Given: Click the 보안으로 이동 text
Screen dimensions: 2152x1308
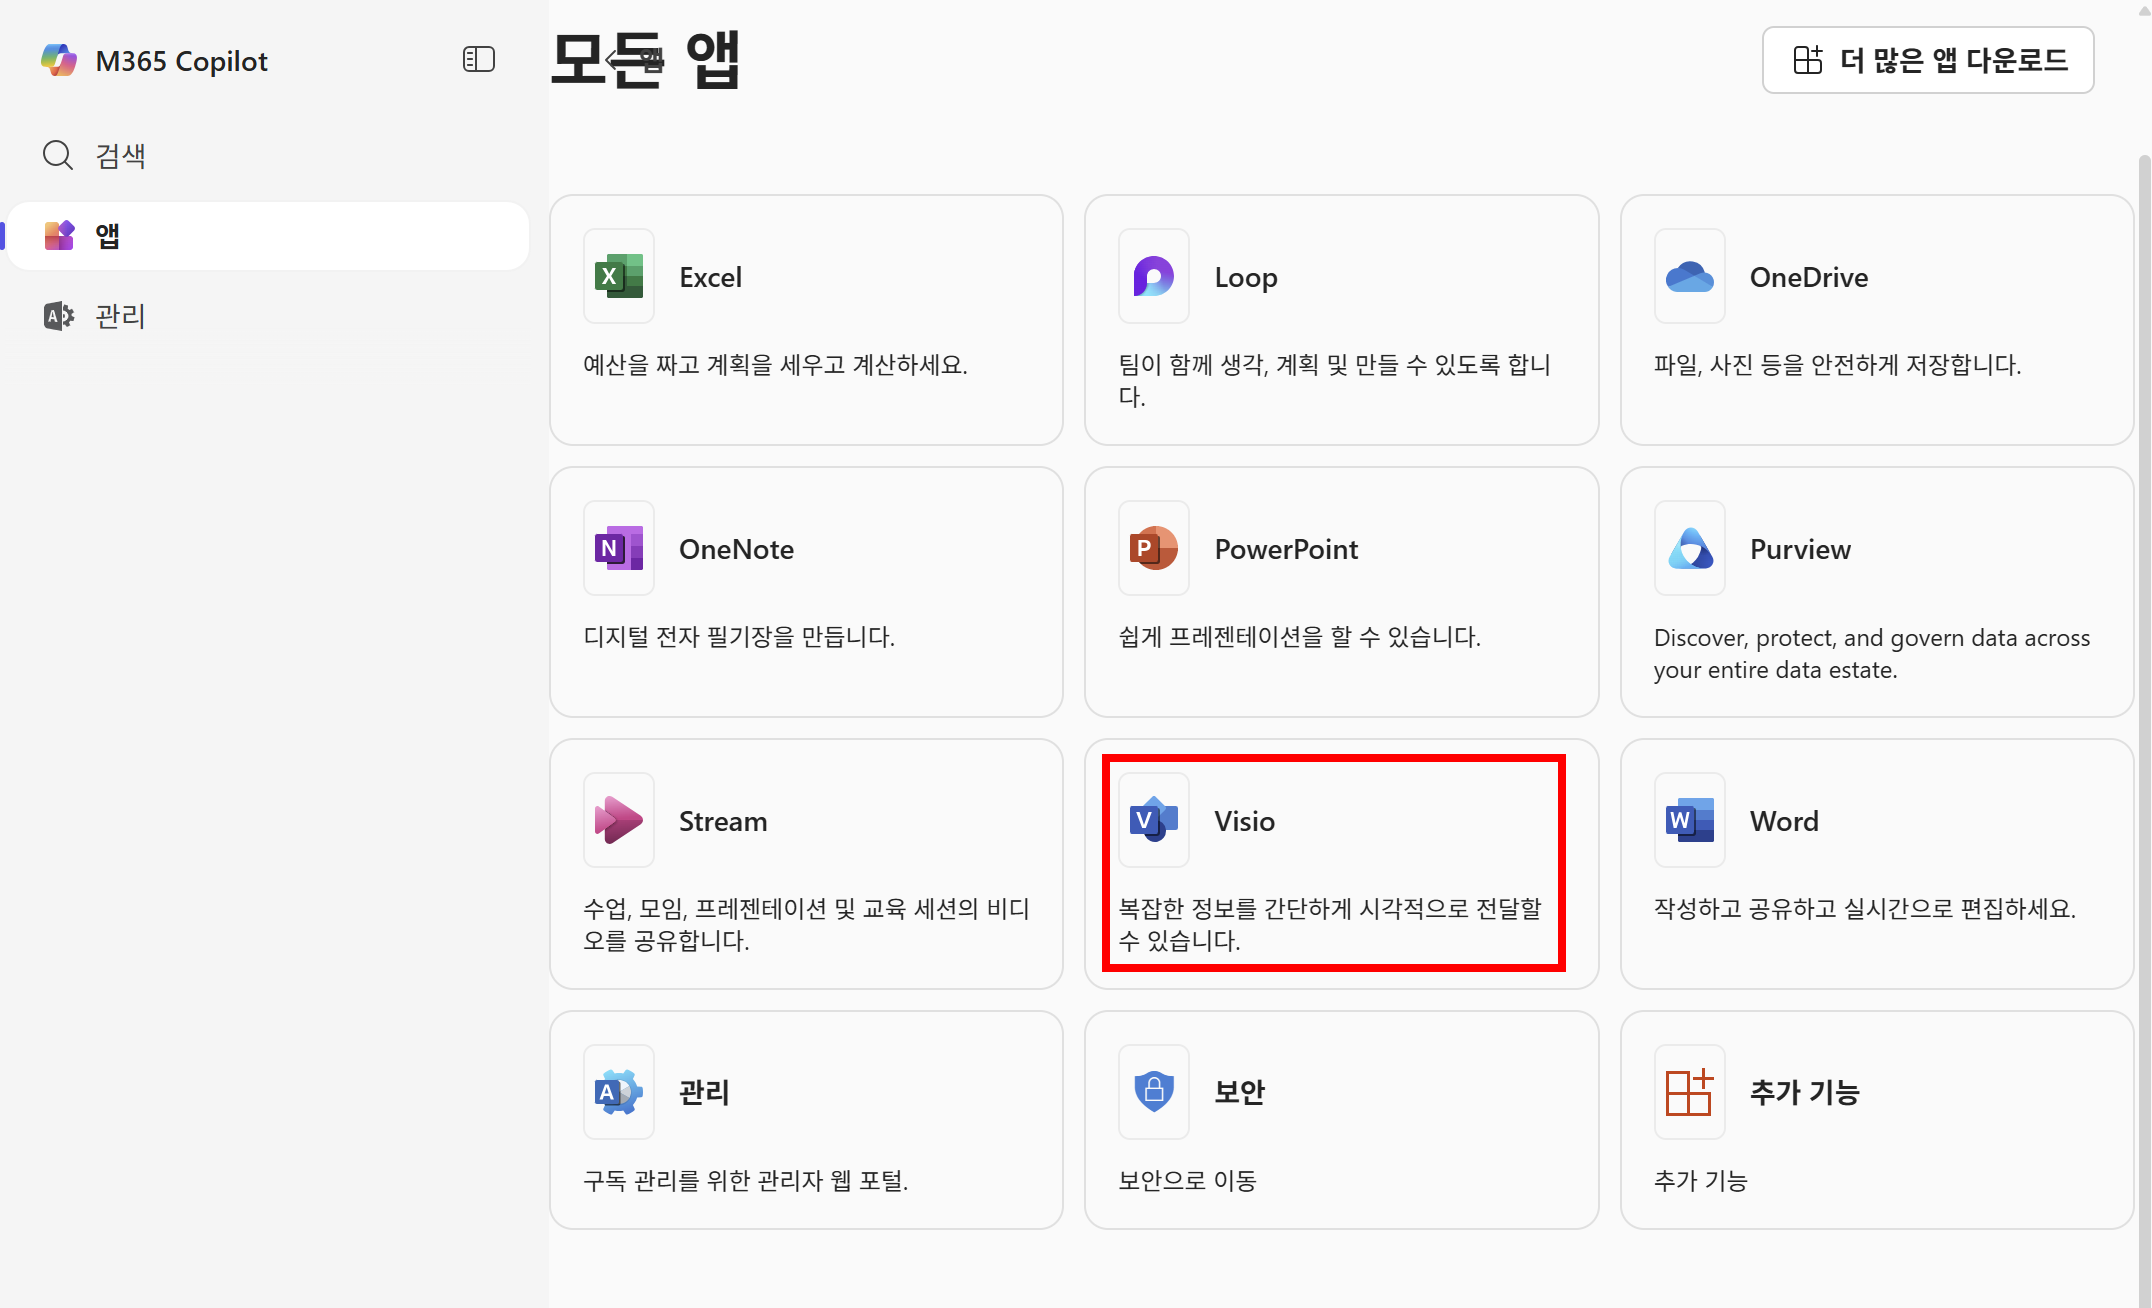Looking at the screenshot, I should pyautogui.click(x=1187, y=1180).
